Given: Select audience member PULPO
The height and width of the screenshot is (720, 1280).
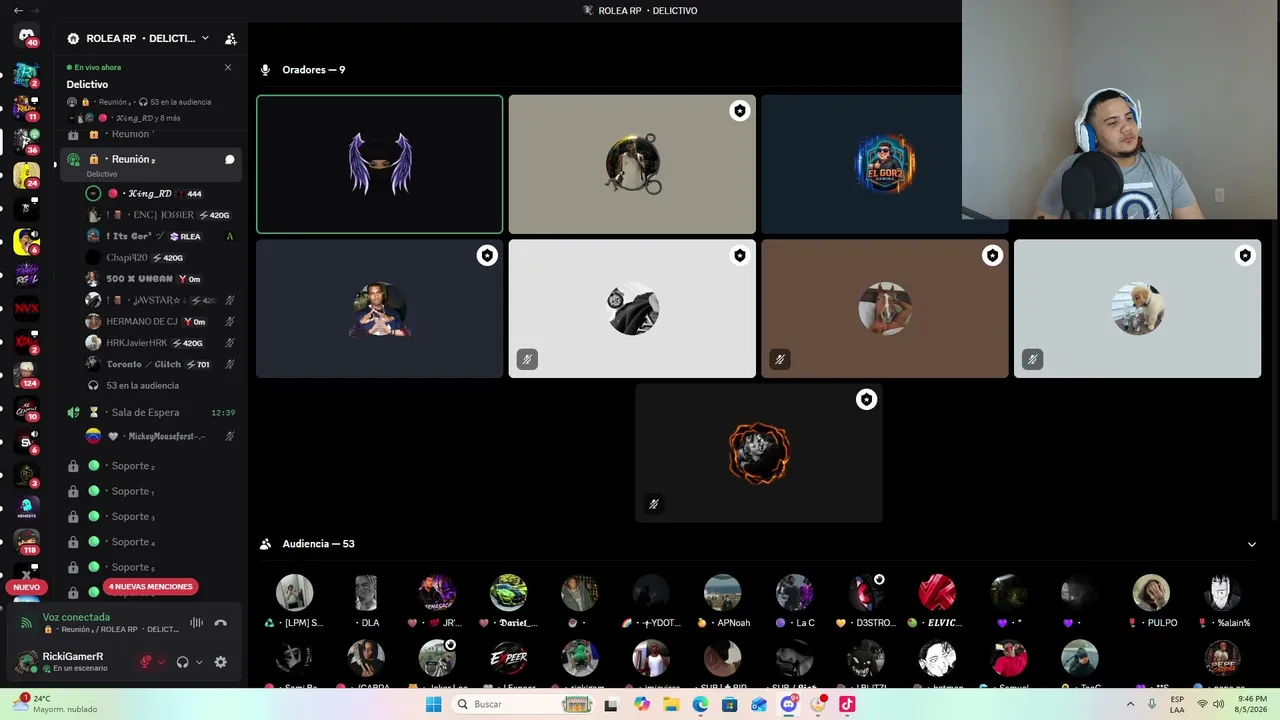Looking at the screenshot, I should (x=1151, y=601).
